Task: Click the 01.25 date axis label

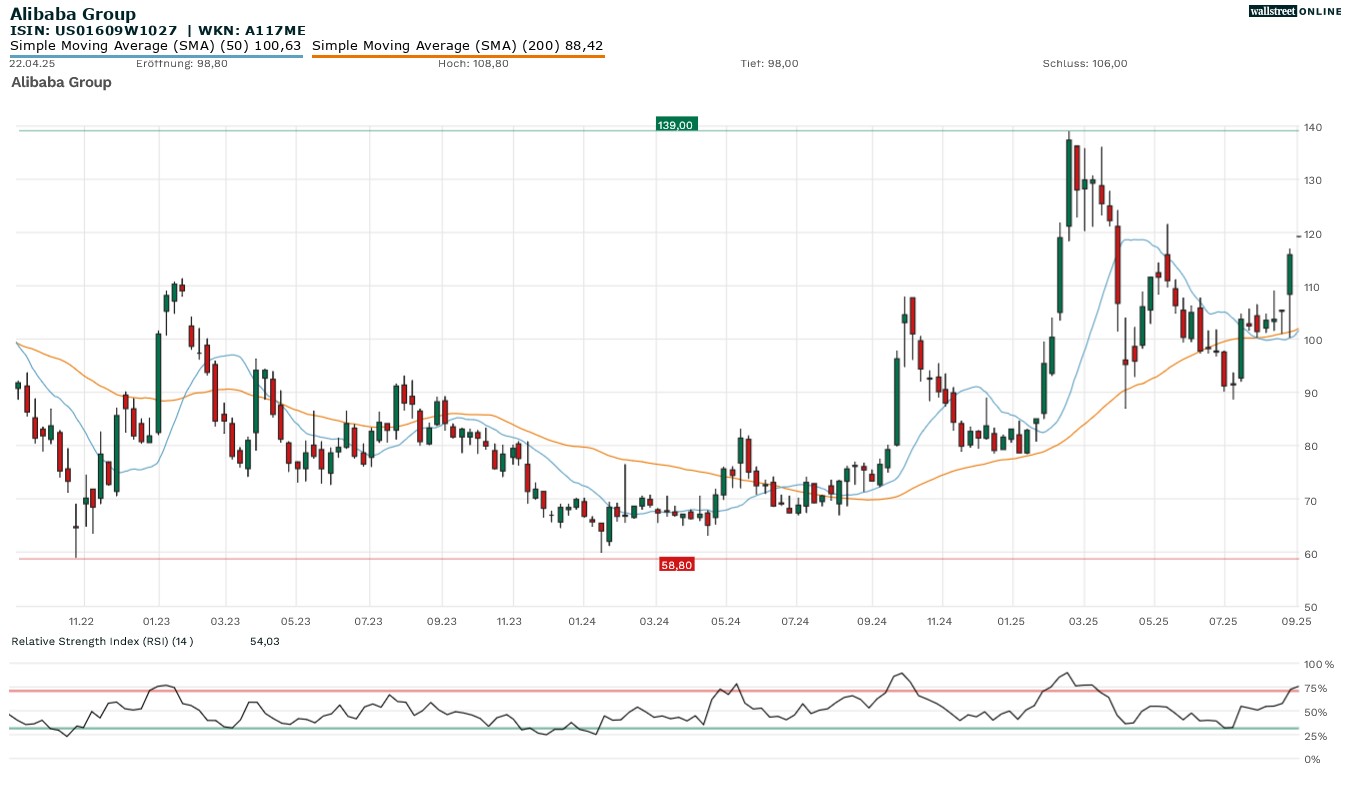Action: click(x=1012, y=622)
